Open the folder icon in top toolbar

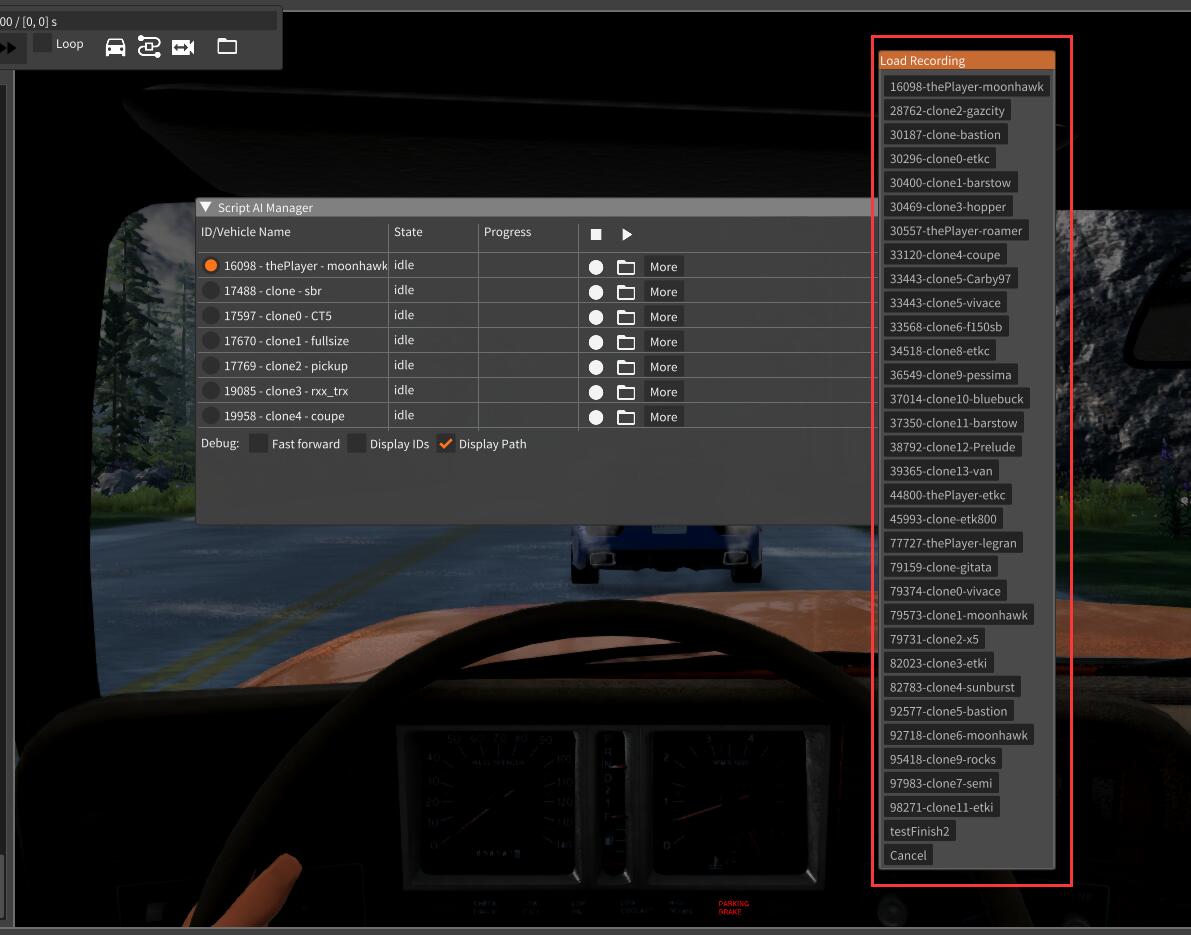227,46
